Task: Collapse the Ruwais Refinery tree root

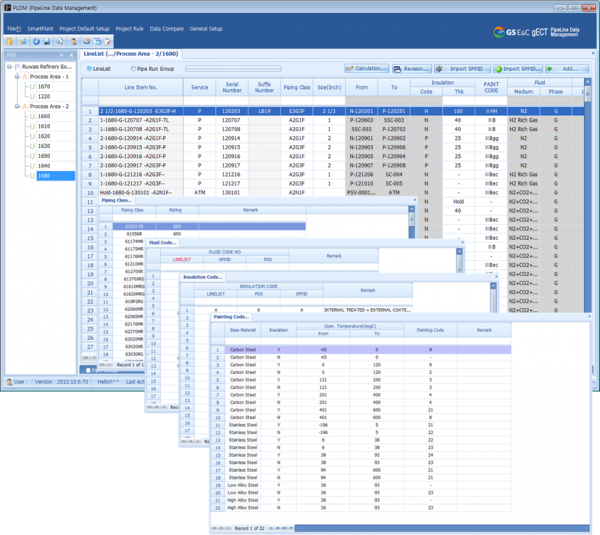Action: click(x=7, y=67)
